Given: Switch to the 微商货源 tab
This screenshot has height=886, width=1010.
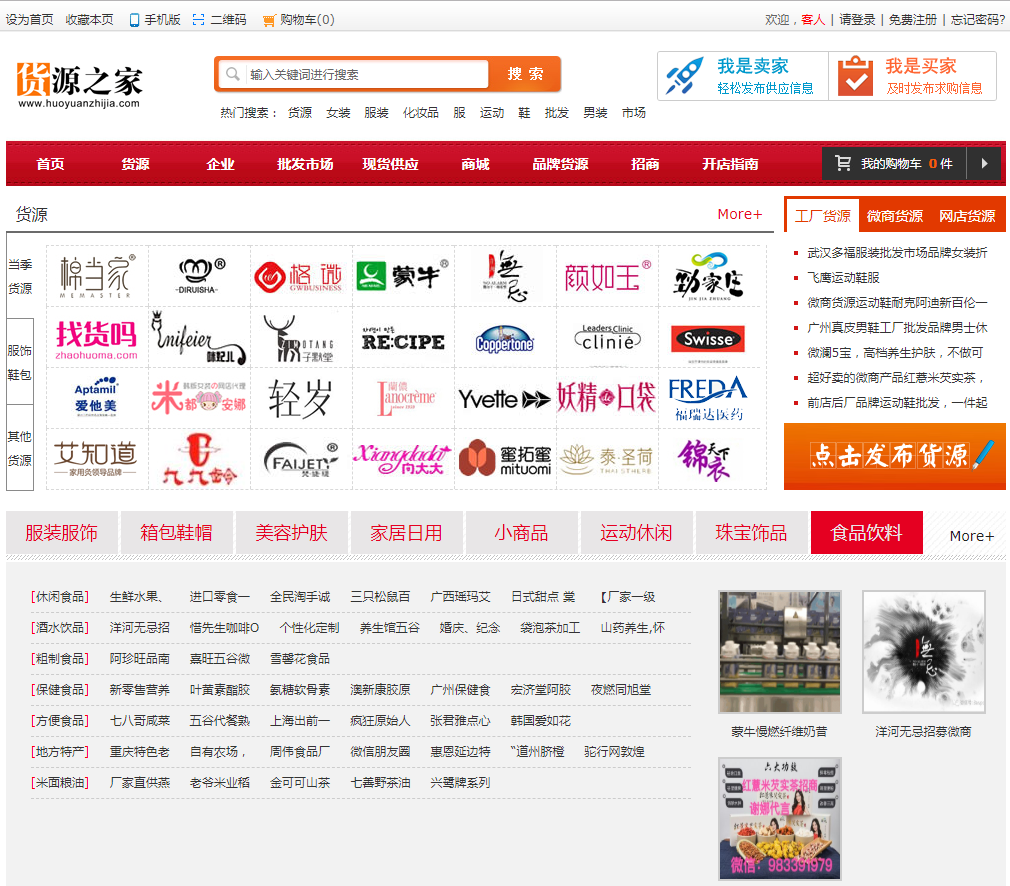Looking at the screenshot, I should pyautogui.click(x=895, y=216).
